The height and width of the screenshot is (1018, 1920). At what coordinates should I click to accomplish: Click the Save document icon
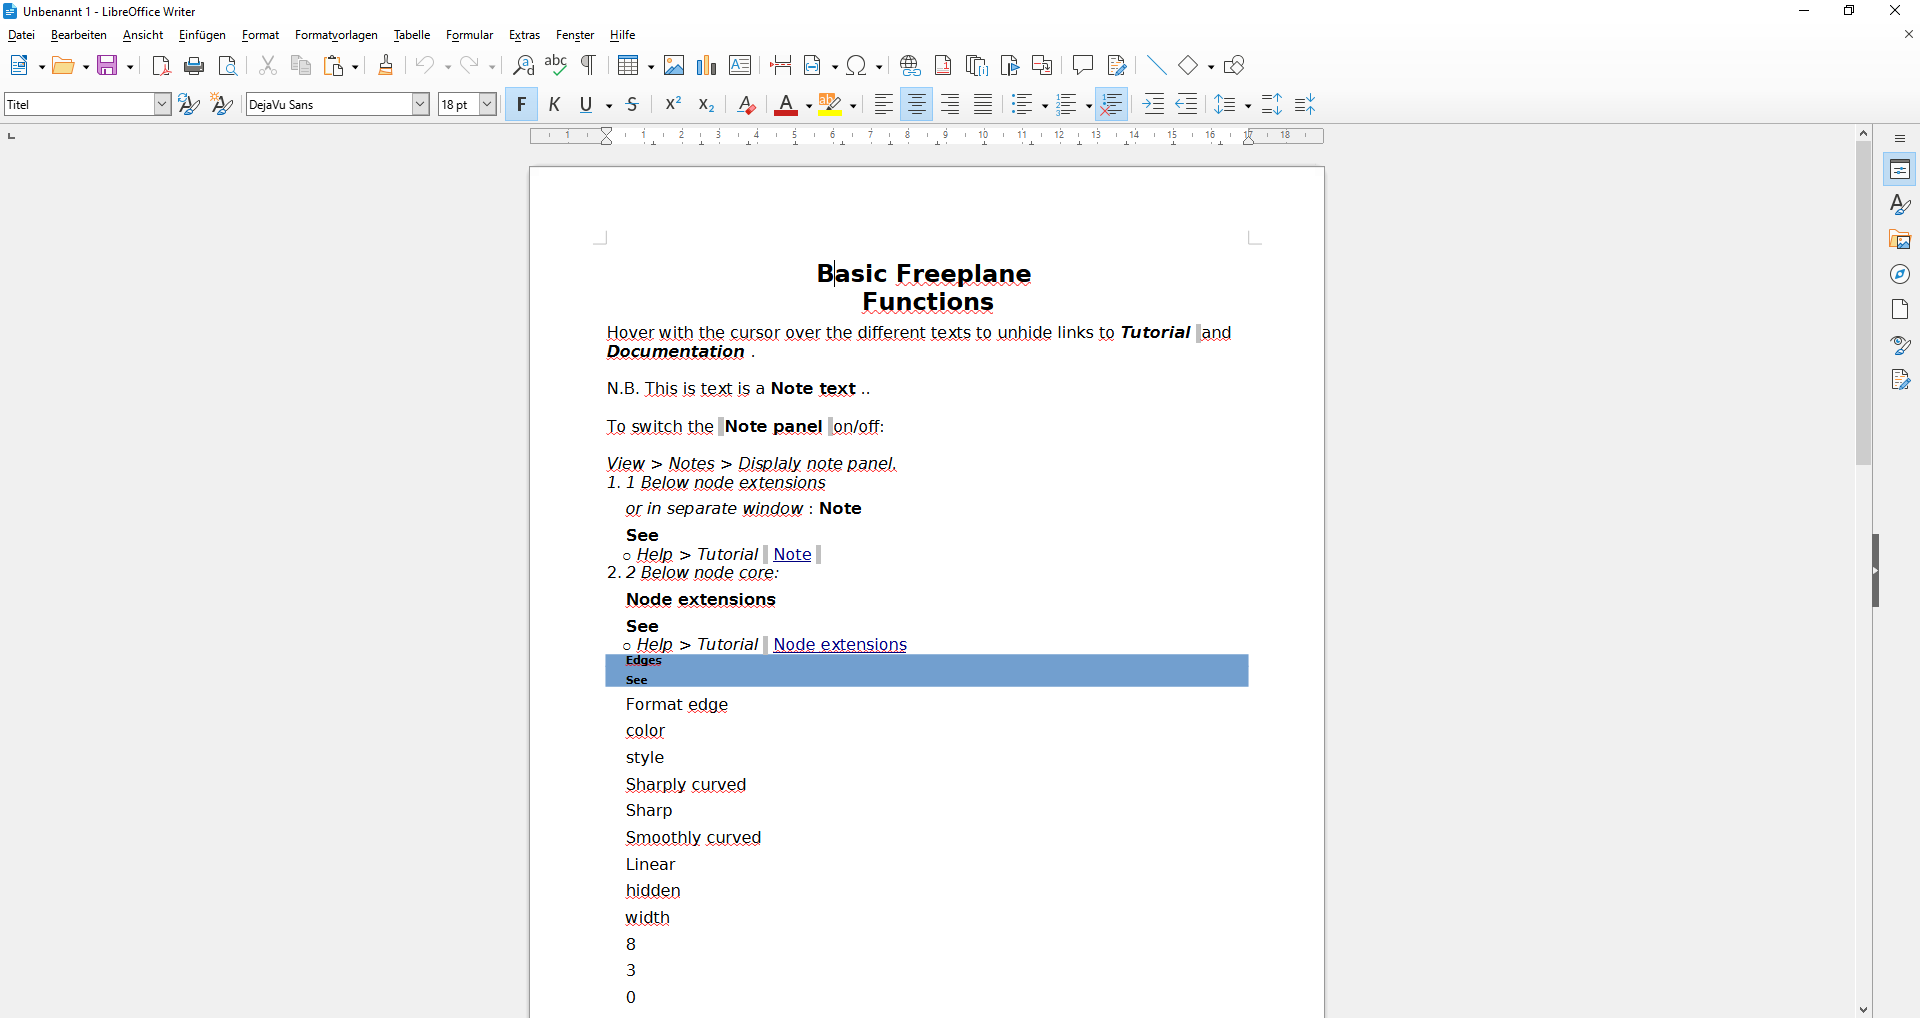(x=108, y=66)
